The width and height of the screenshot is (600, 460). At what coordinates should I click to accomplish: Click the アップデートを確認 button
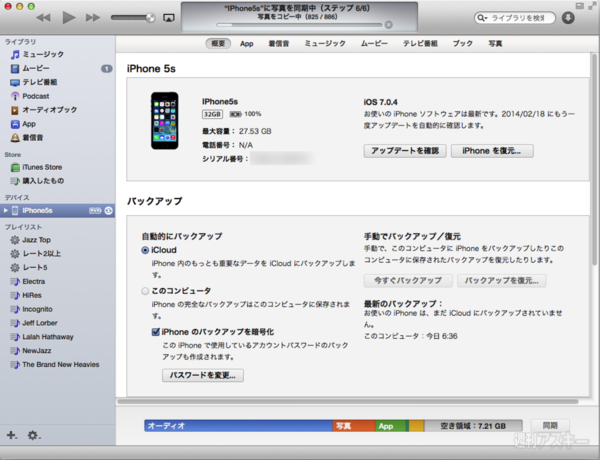(x=405, y=151)
